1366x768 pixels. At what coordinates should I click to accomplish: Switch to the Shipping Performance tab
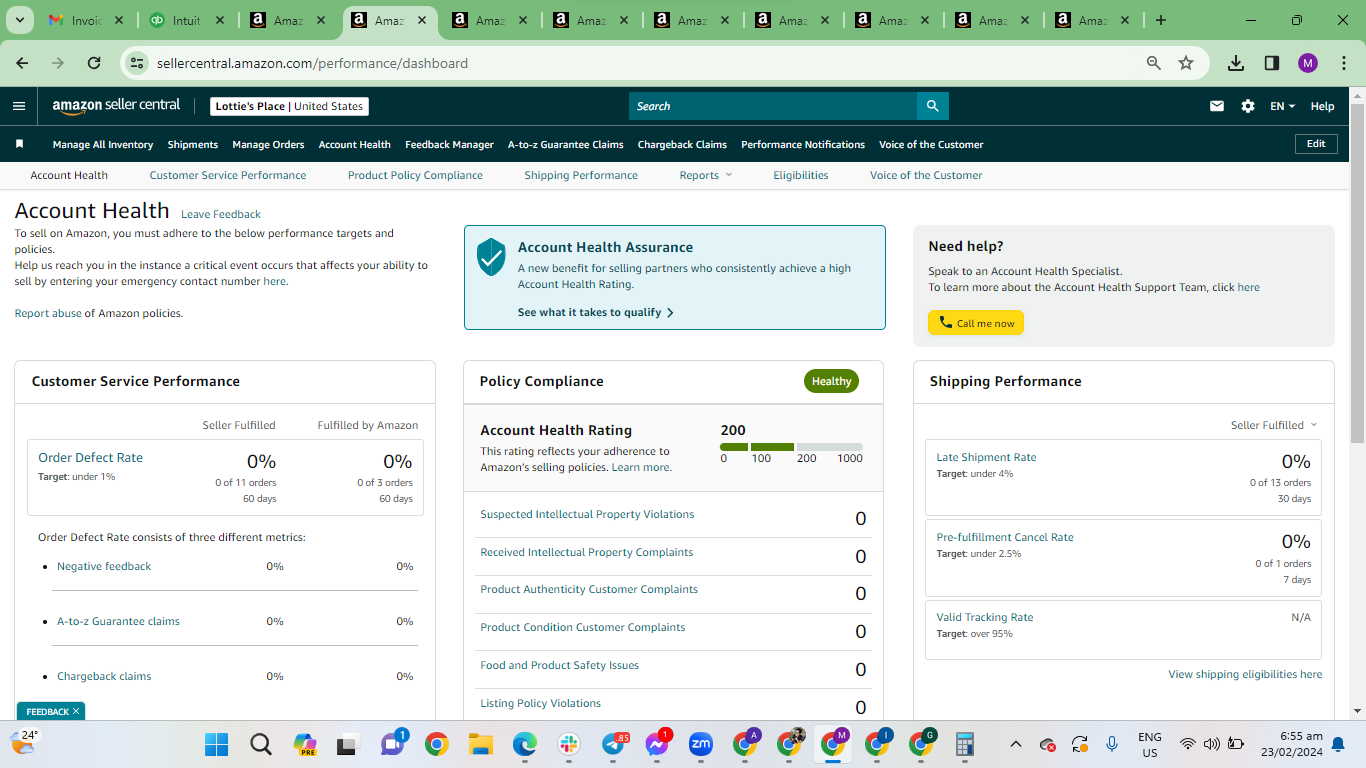click(x=581, y=175)
